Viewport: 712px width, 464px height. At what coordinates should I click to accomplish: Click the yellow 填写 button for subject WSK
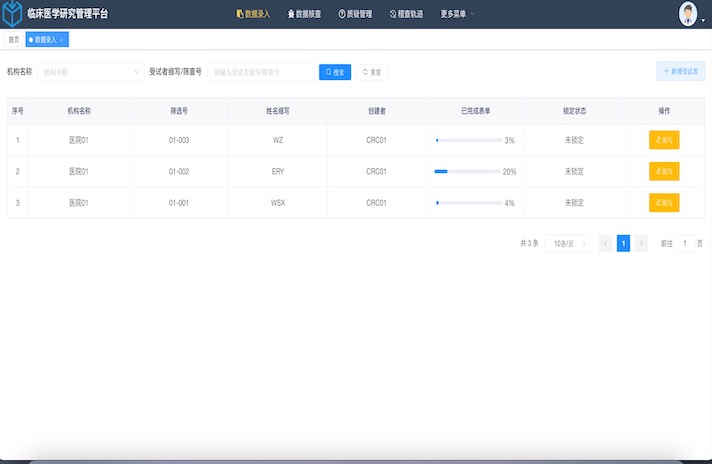point(664,203)
